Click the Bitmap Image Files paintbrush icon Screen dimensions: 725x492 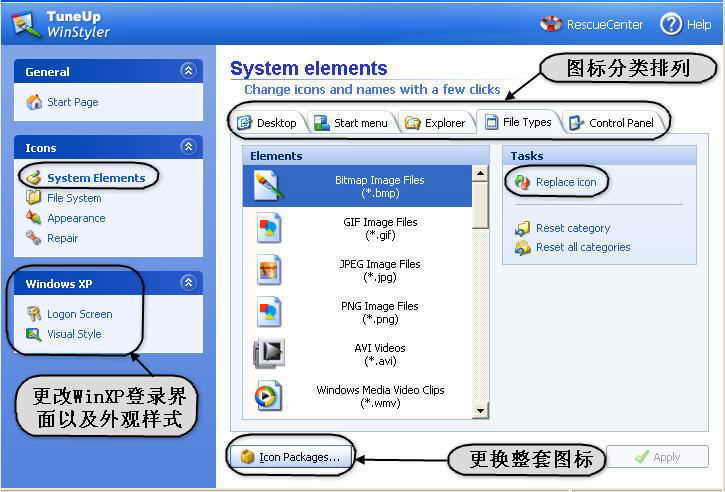coord(268,186)
